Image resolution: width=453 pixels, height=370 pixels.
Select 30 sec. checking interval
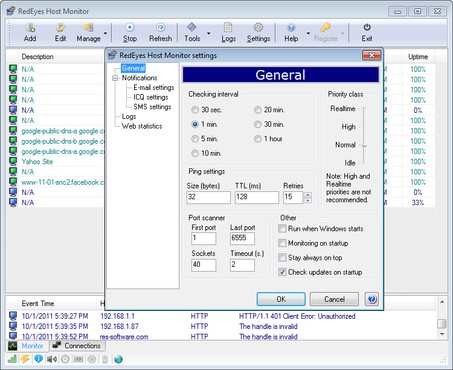(195, 110)
